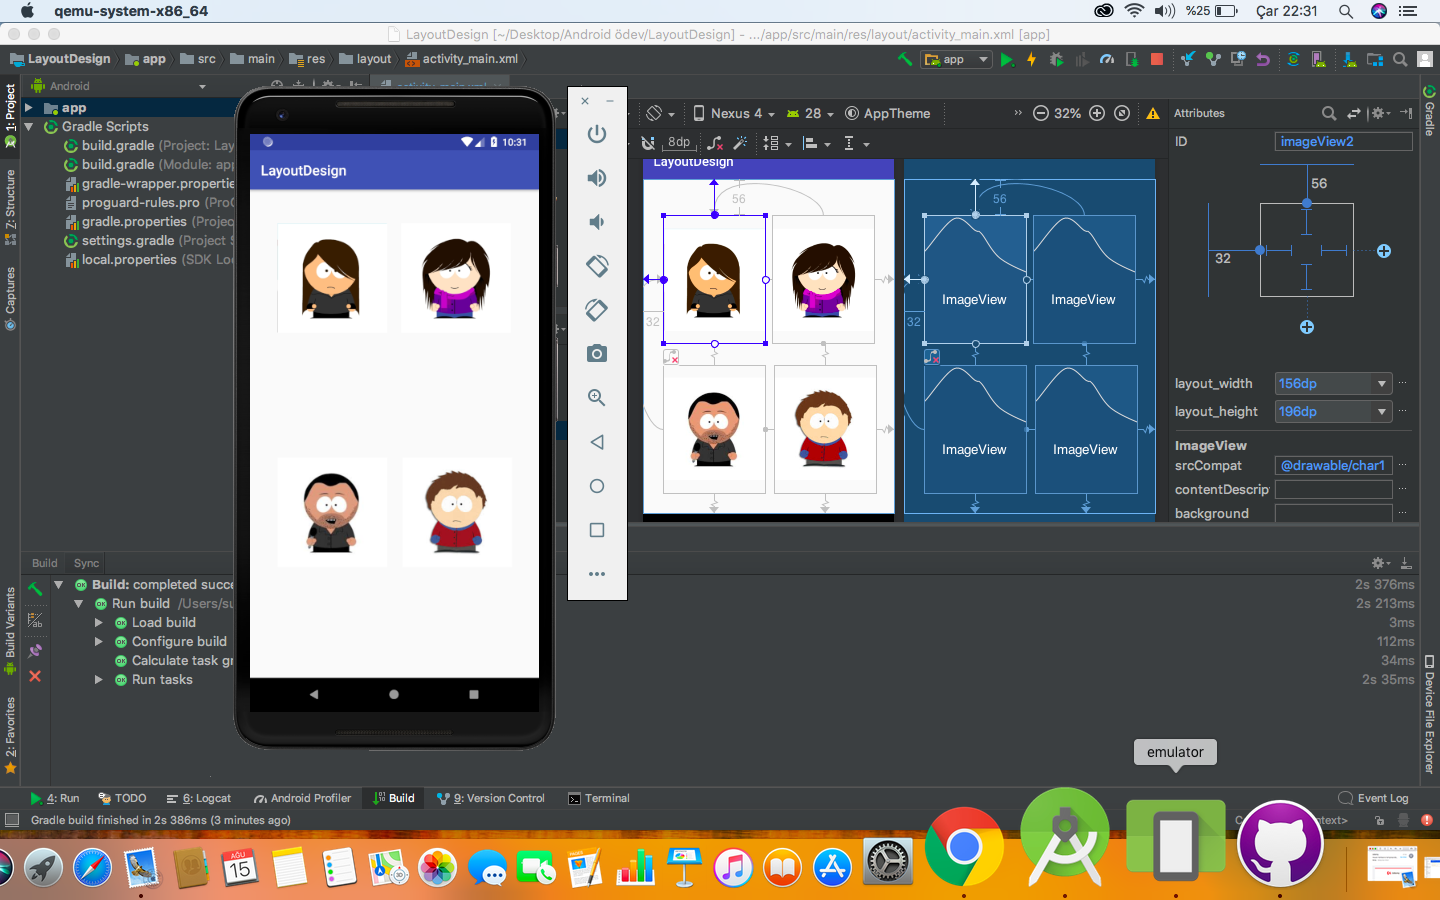
Task: Take emulator screenshot with camera icon
Action: tap(597, 354)
